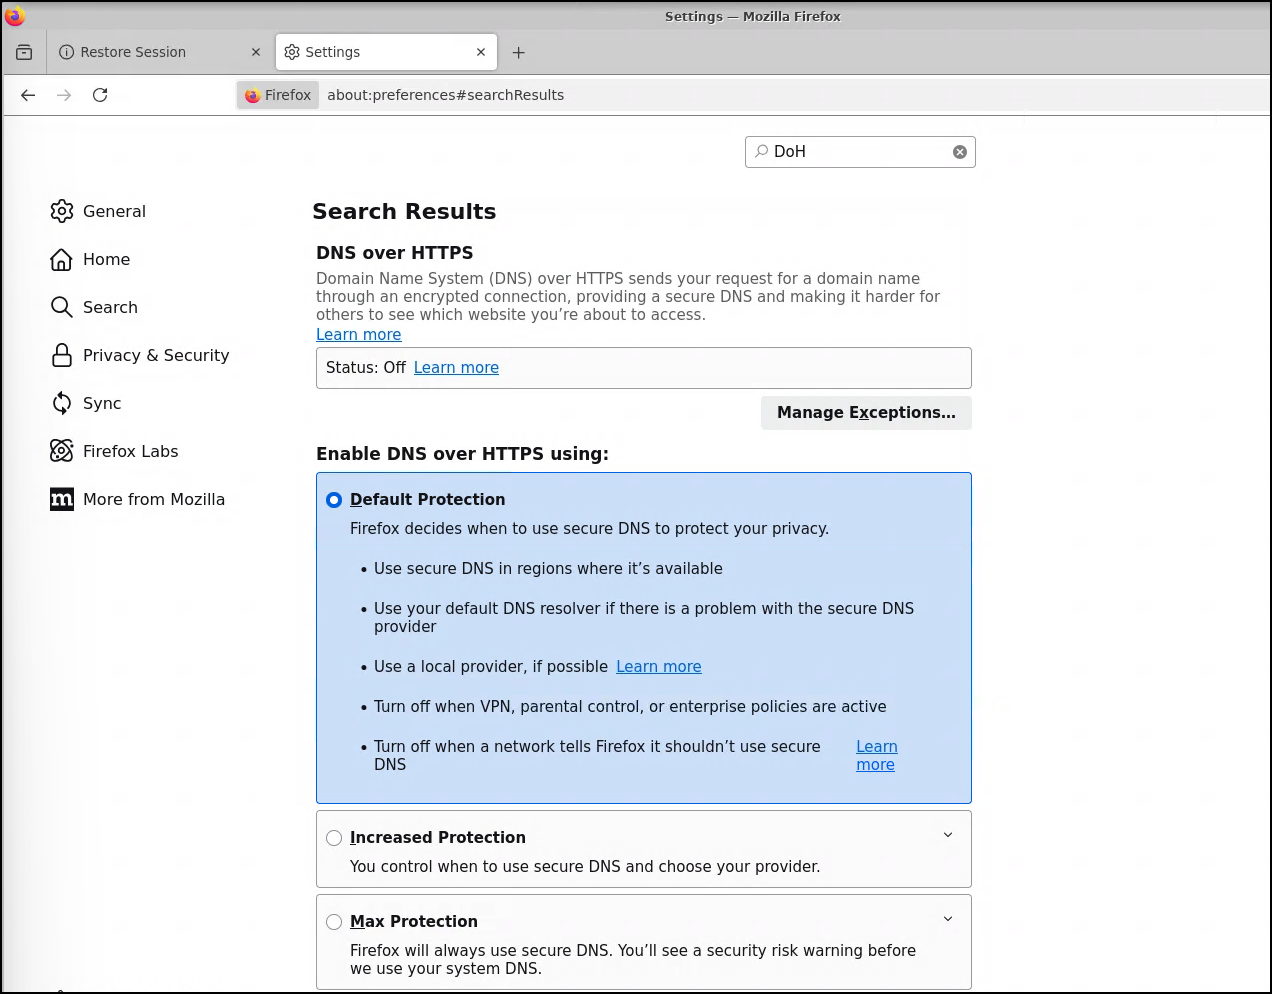
Task: Click 'Firefox decides when to use secure DNS' text
Action: pos(589,529)
